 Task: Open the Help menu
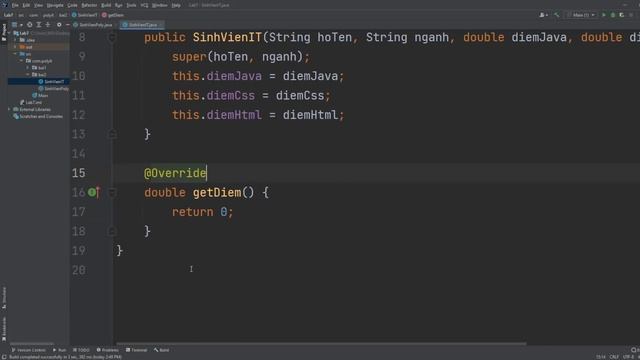pyautogui.click(x=176, y=5)
